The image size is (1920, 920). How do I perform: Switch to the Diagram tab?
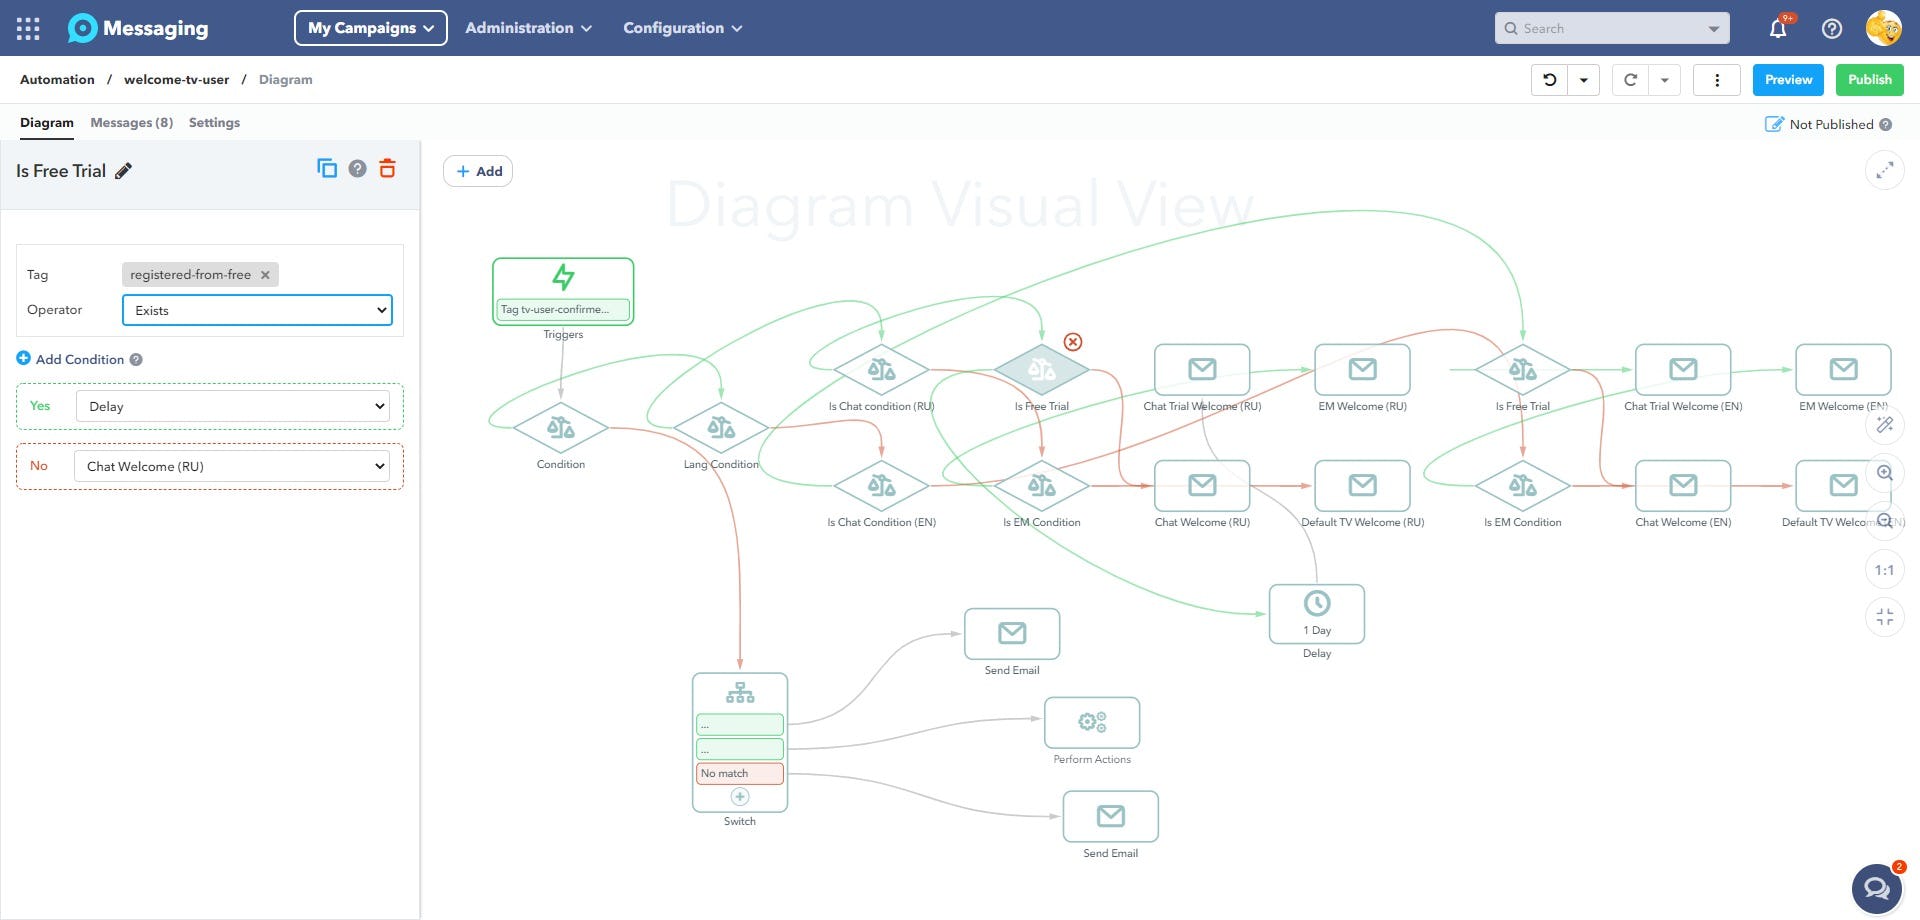point(47,123)
